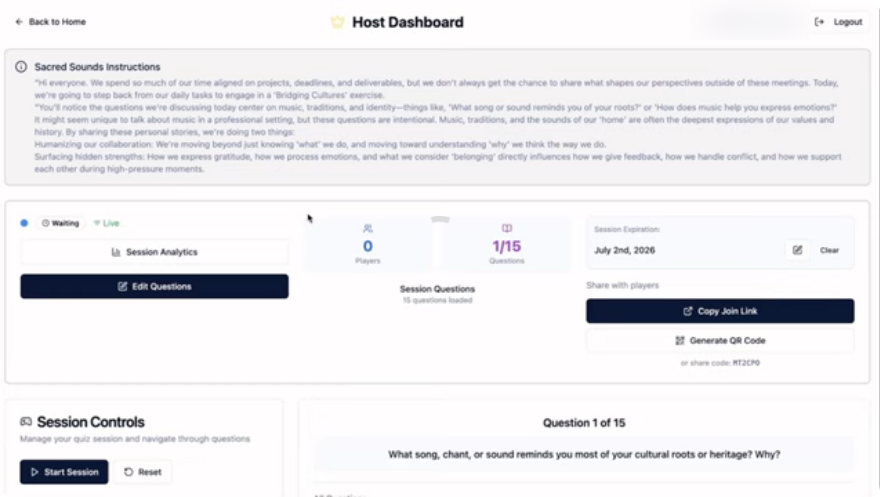
Task: Click the 0 Players counter
Action: [x=368, y=246]
